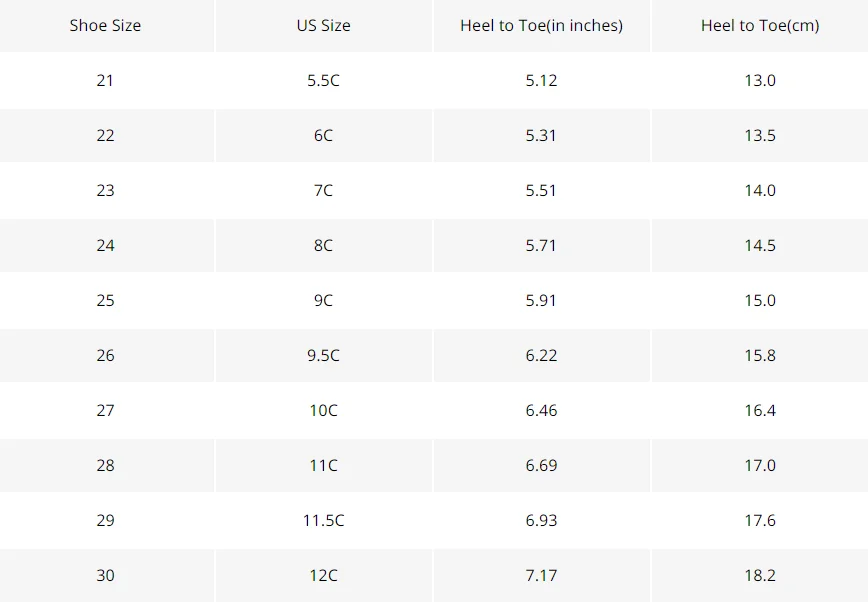Select the Heel to Toe(in inches) header
The height and width of the screenshot is (602, 868).
pos(541,25)
